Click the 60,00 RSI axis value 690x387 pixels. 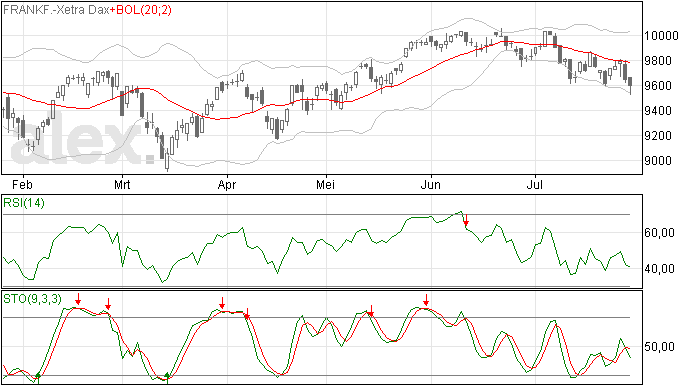click(660, 232)
